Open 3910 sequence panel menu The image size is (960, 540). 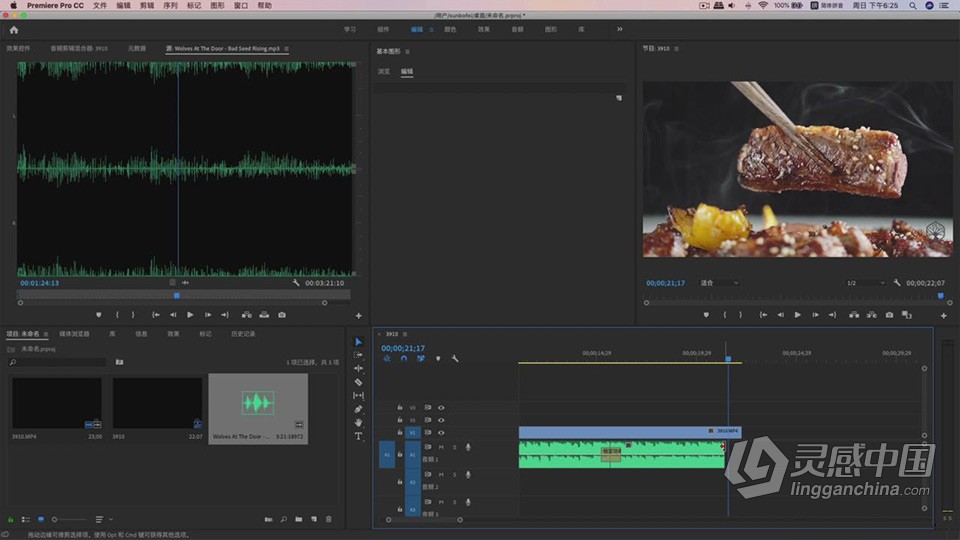[x=405, y=334]
